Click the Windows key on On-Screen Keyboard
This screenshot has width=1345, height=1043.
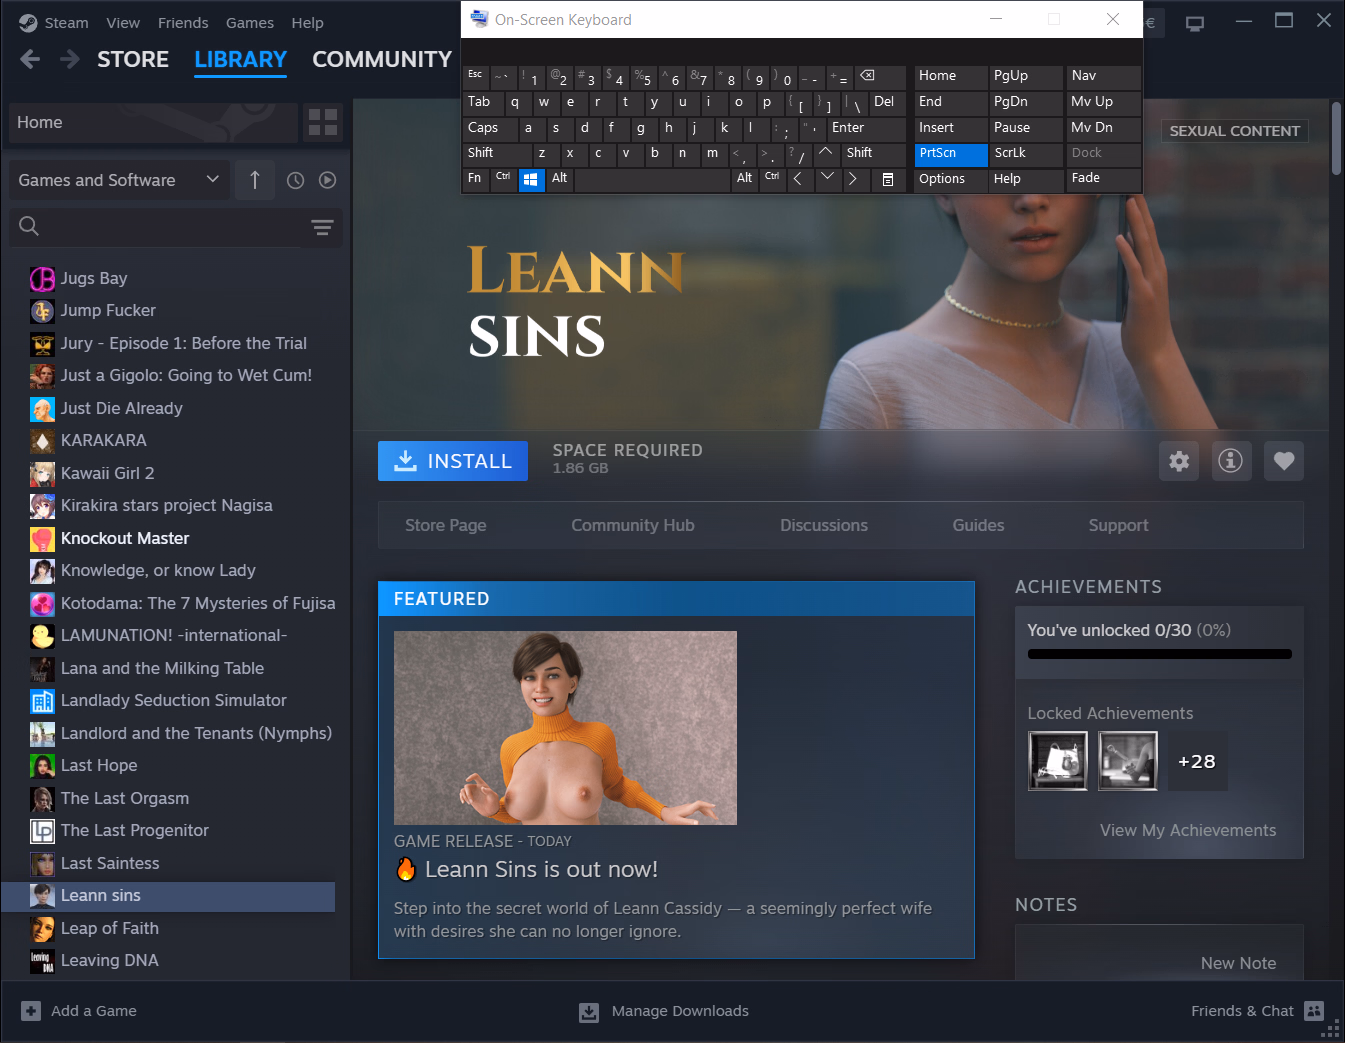pyautogui.click(x=531, y=179)
